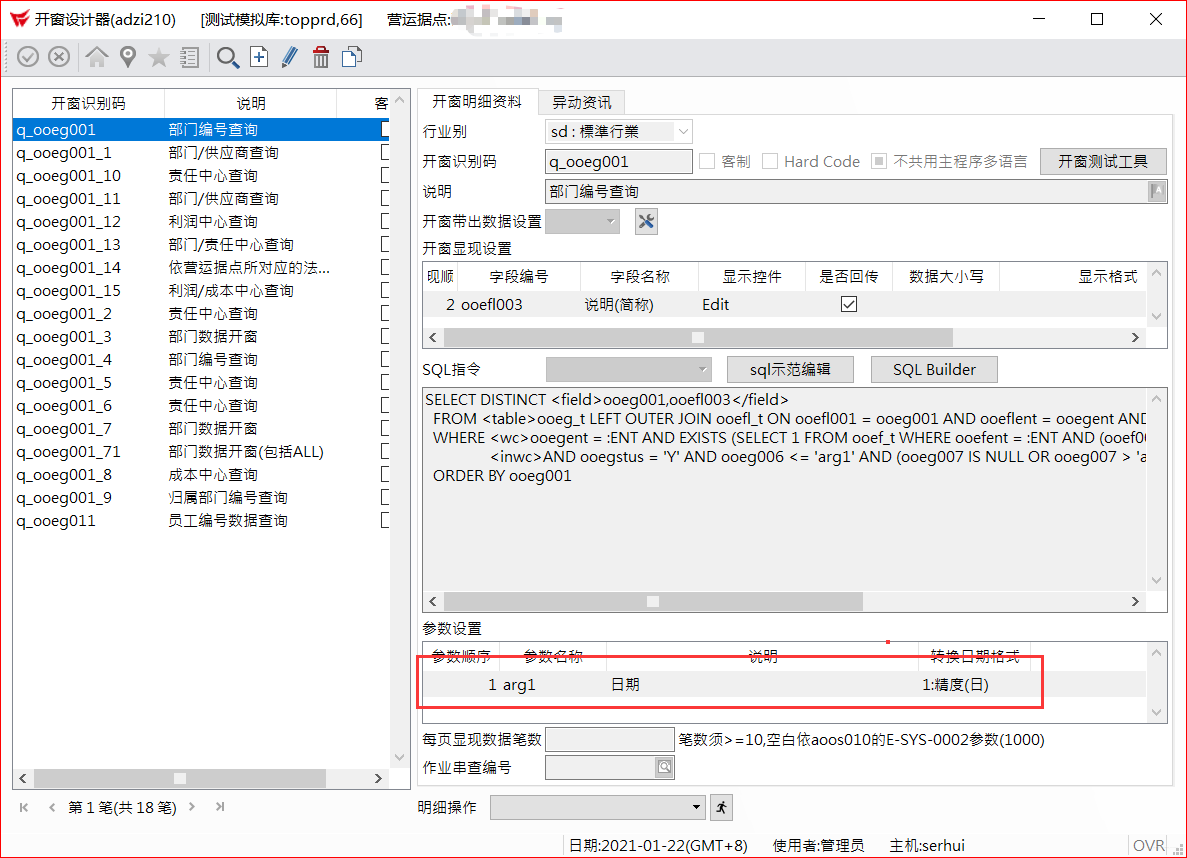Click the location pin toolbar icon
Screen dimensions: 1187x858
[x=128, y=57]
